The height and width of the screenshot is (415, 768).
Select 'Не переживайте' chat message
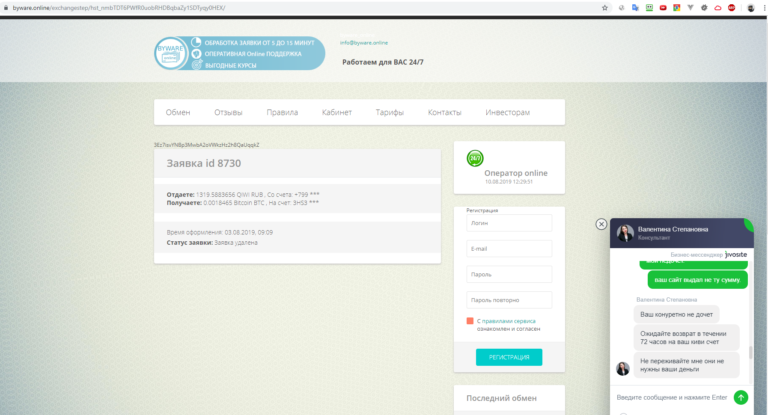click(x=686, y=365)
